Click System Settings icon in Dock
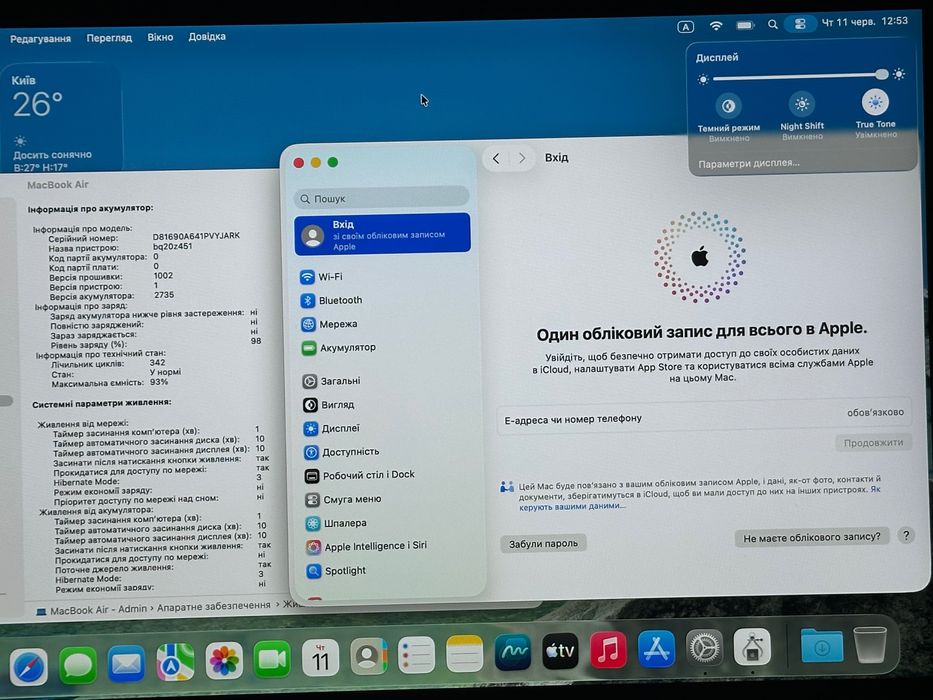 705,648
